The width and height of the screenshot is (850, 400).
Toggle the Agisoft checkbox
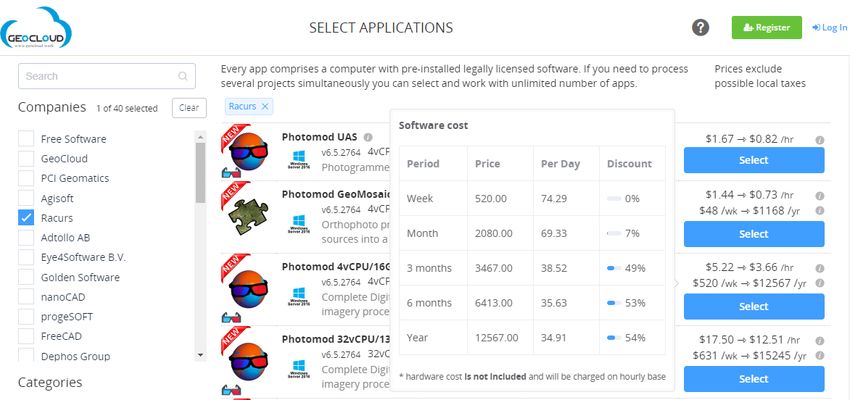click(x=26, y=198)
